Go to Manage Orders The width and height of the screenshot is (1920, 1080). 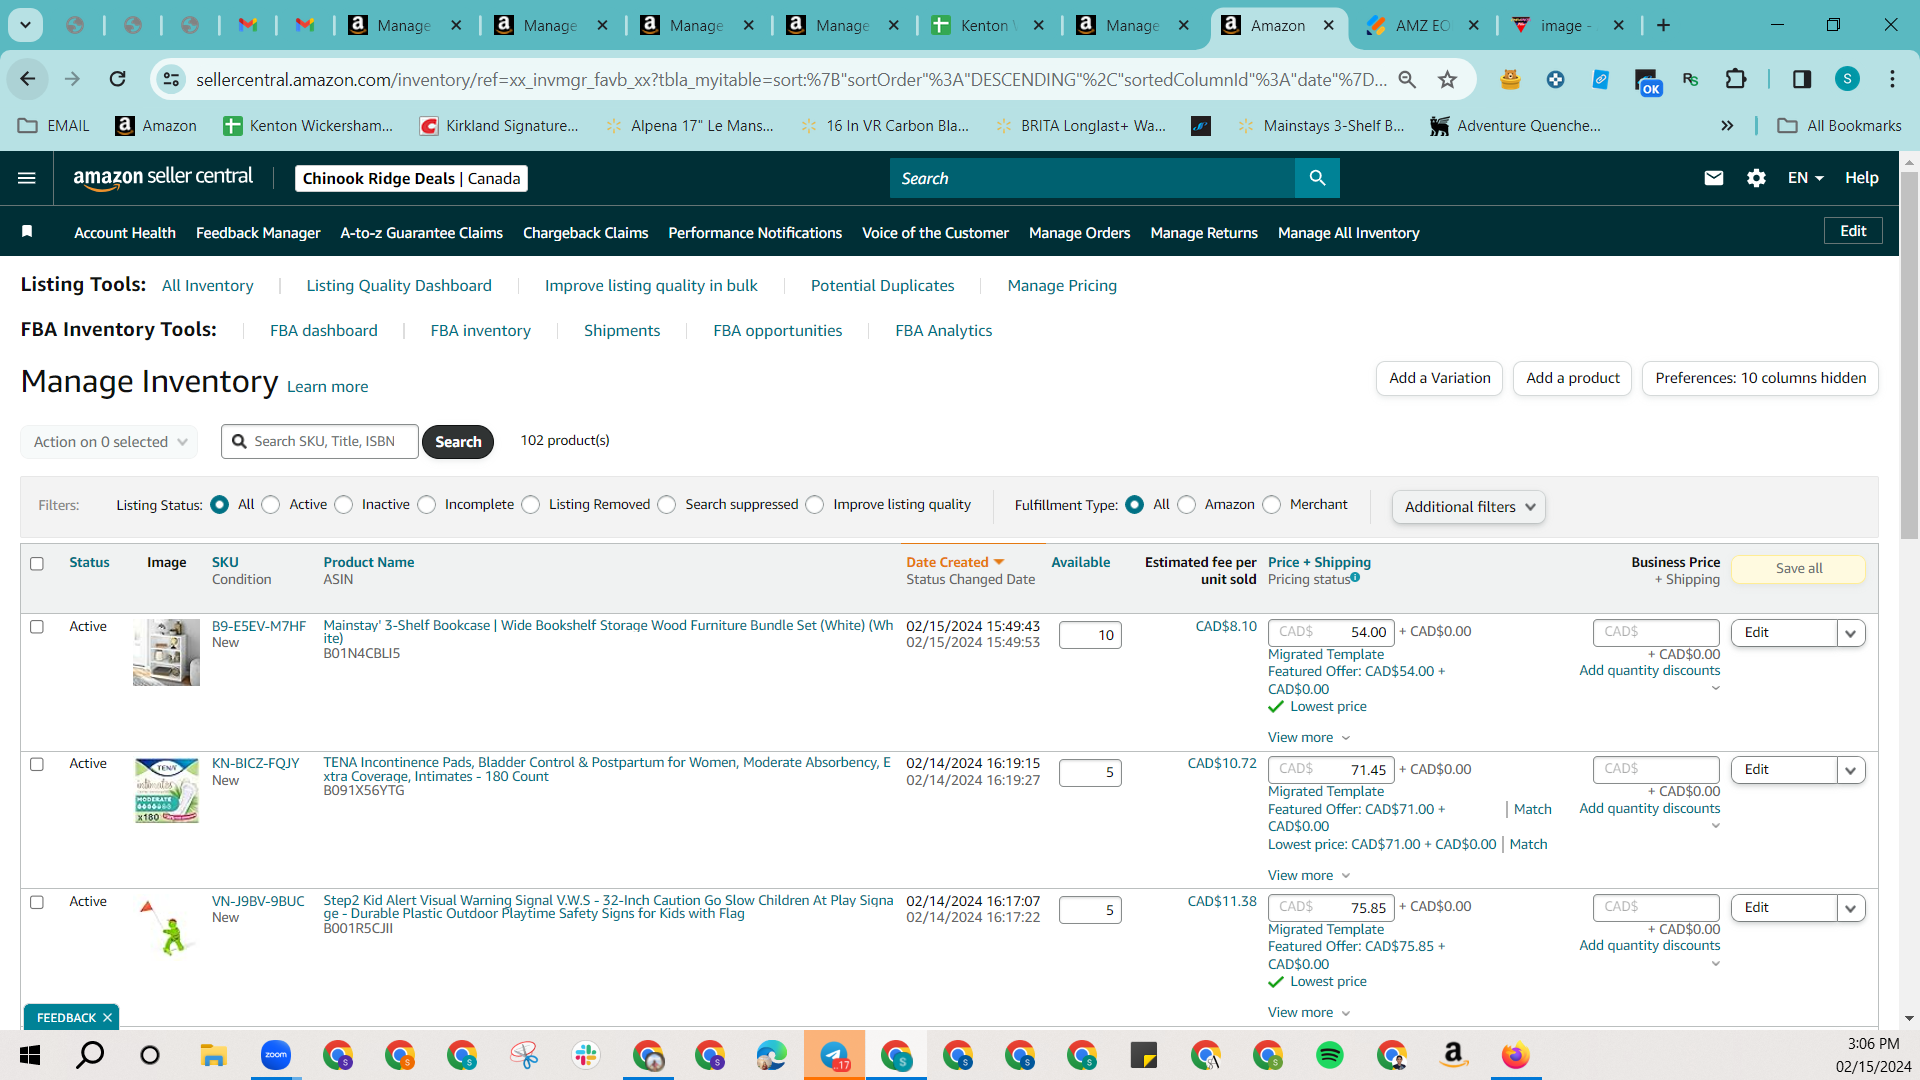(x=1079, y=233)
